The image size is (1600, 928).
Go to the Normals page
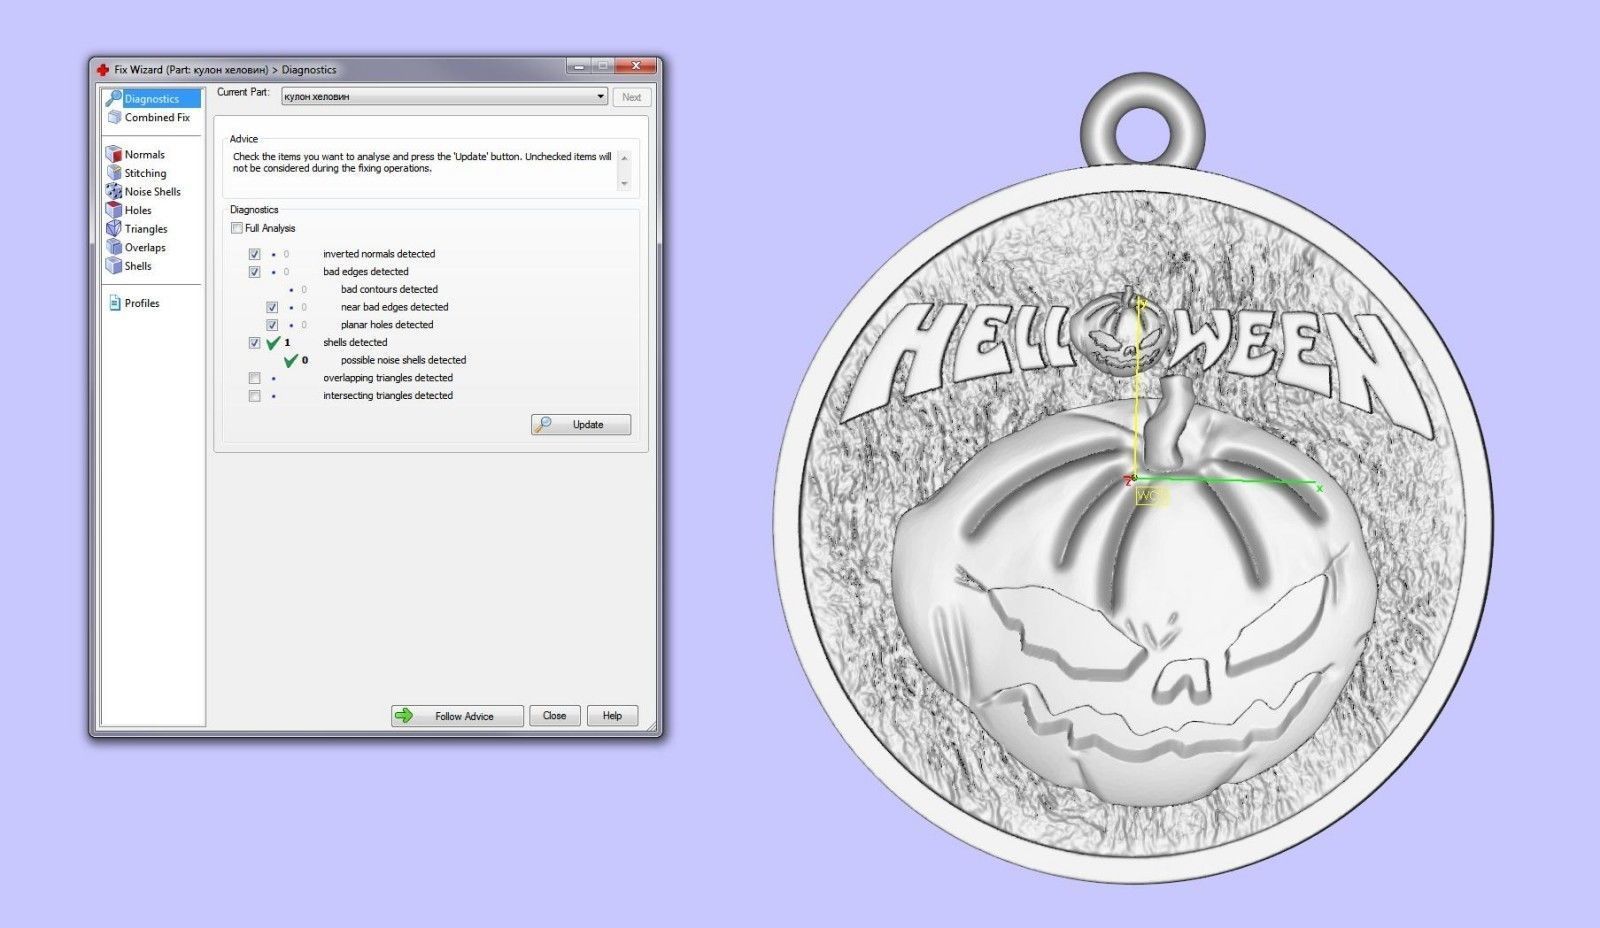point(145,154)
